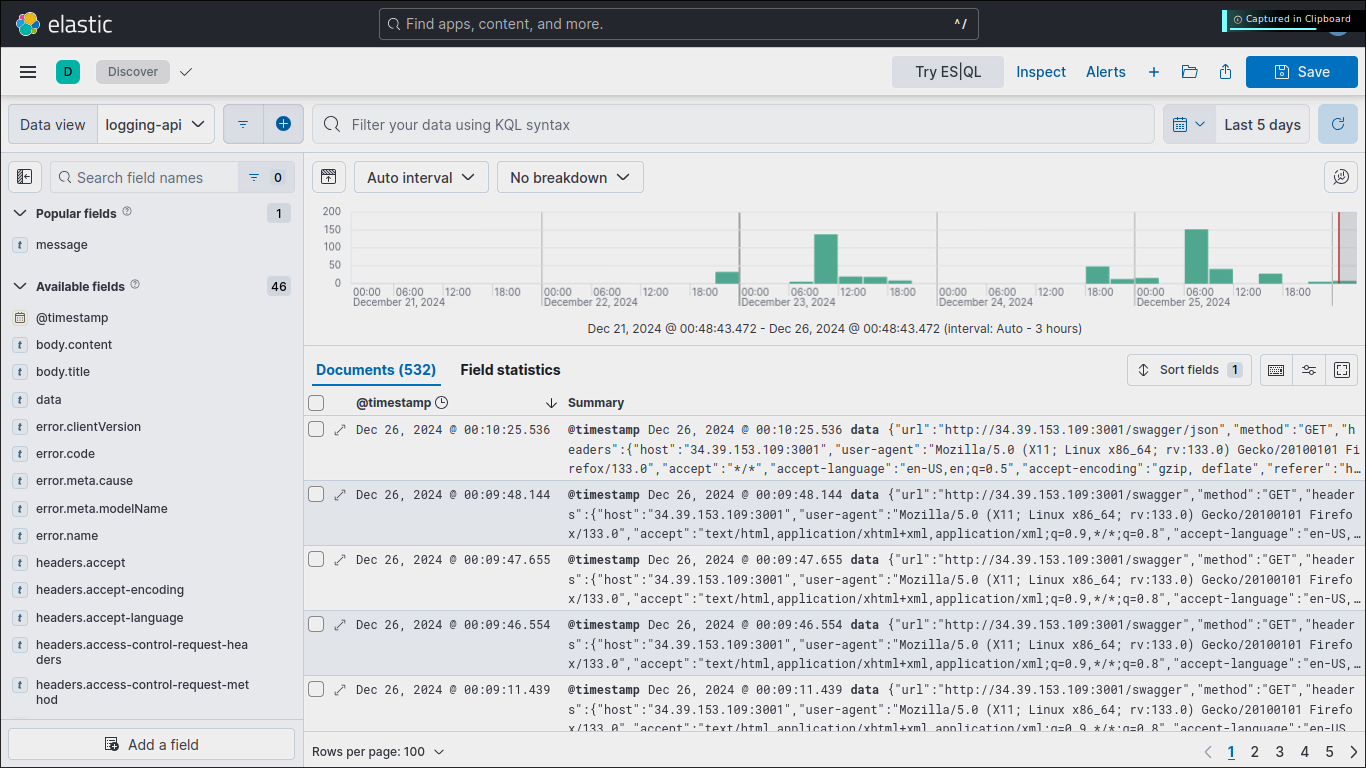Open the Rows per page selector
The width and height of the screenshot is (1366, 768).
377,751
